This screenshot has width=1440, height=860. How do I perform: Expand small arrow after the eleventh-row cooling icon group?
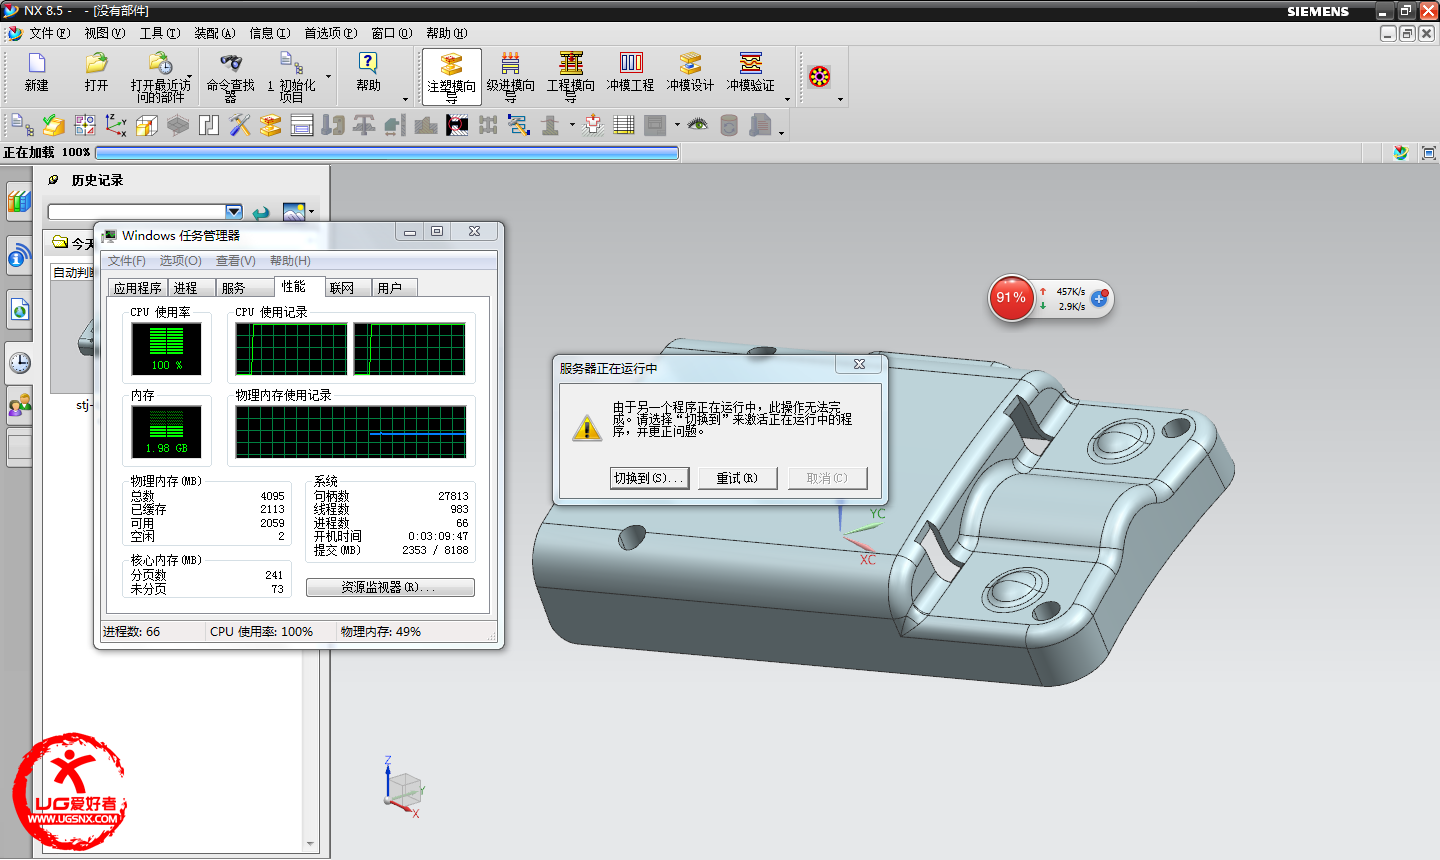[x=572, y=126]
